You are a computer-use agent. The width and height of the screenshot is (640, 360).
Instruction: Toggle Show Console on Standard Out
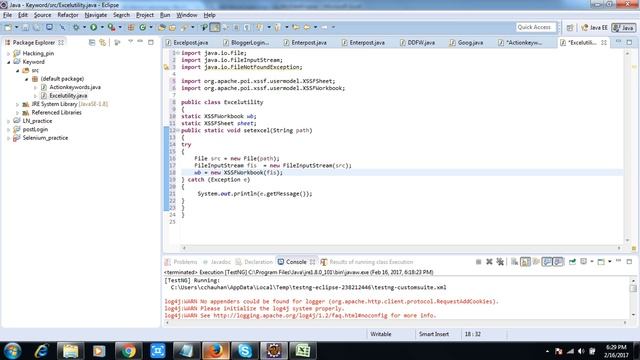click(547, 262)
